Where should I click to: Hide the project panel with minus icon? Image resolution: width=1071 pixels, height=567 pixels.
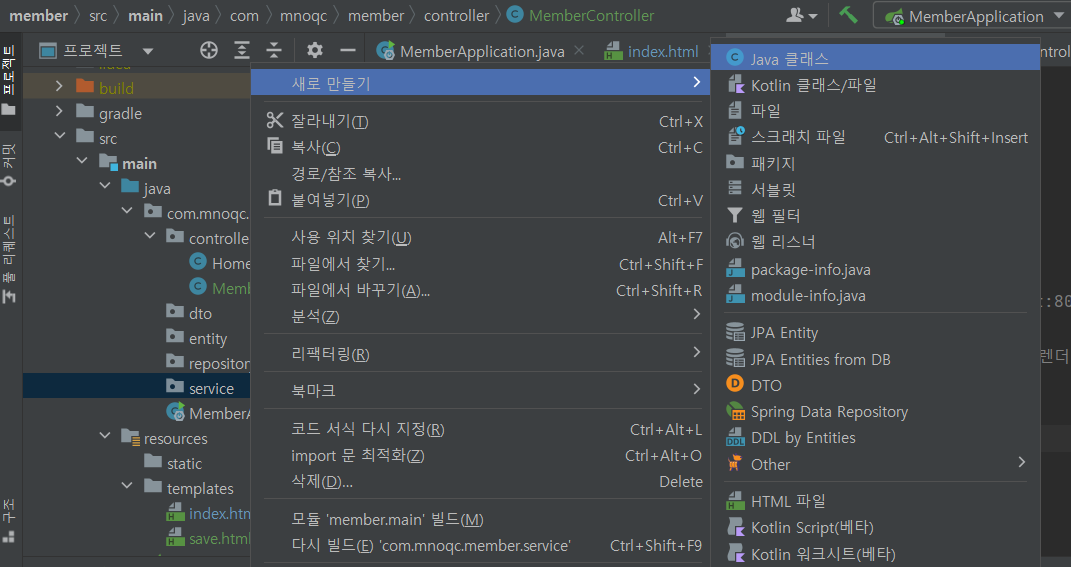(348, 50)
